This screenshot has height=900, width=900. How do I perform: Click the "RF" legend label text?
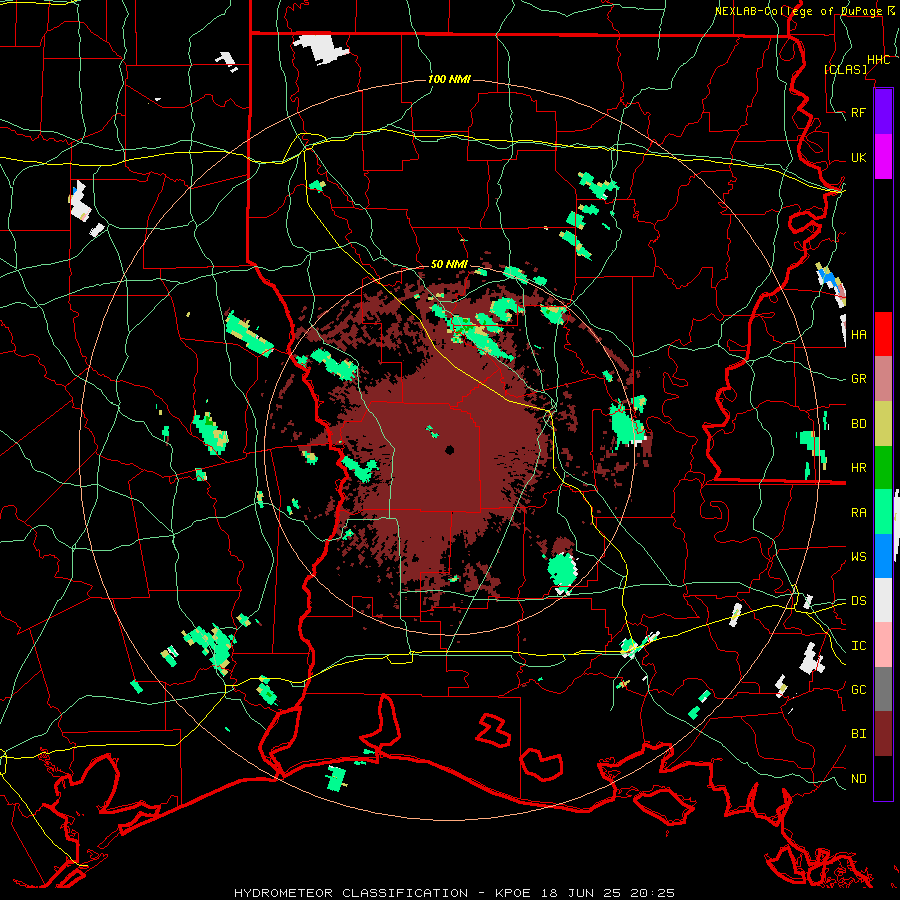pyautogui.click(x=859, y=112)
